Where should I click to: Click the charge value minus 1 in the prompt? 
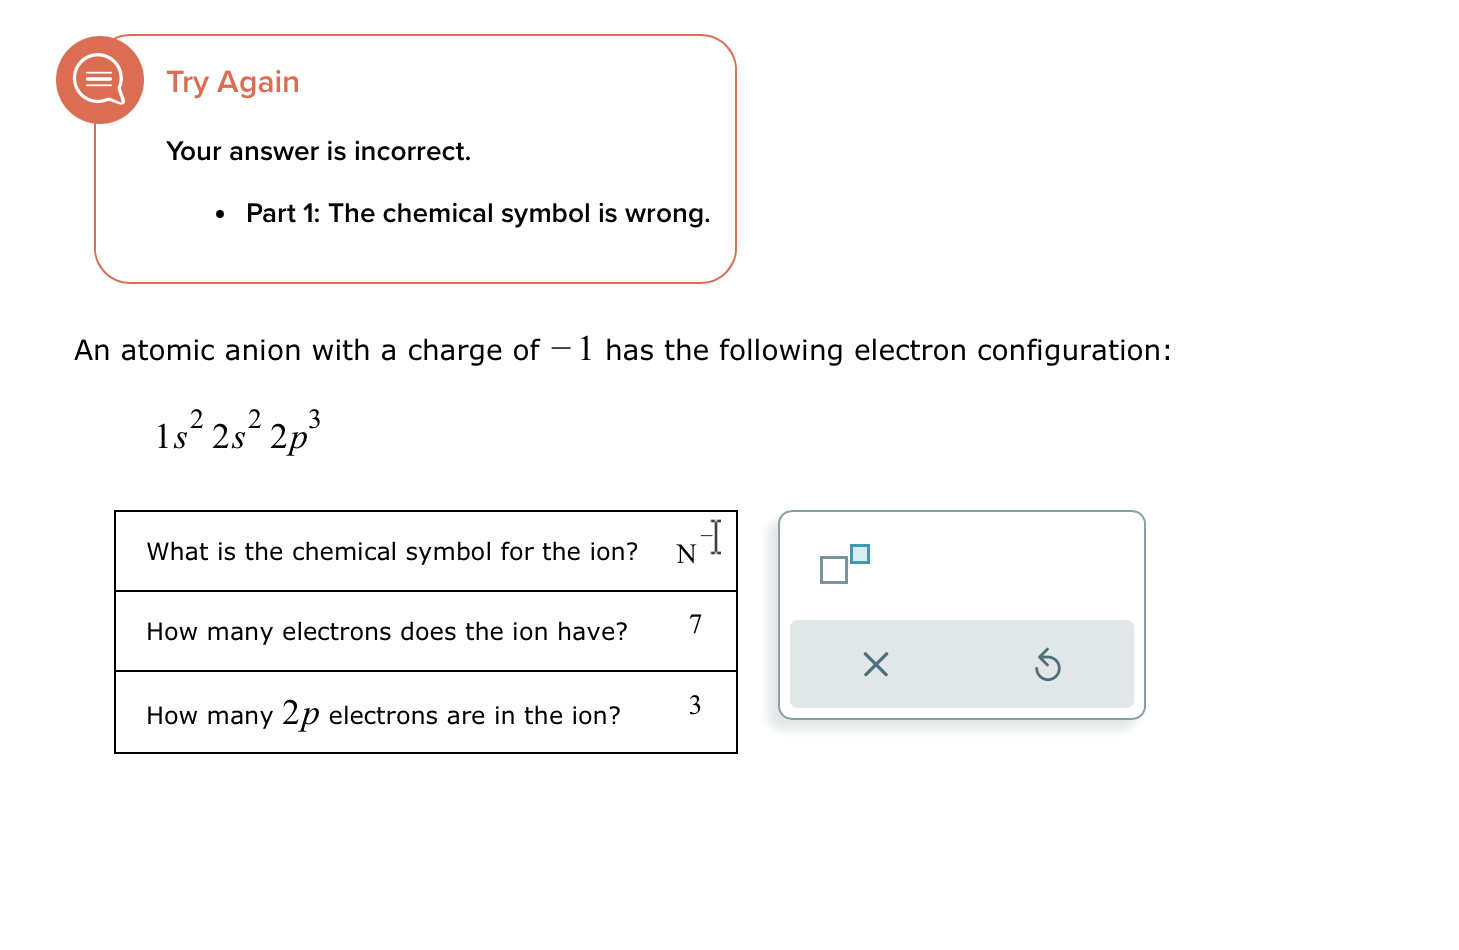575,348
